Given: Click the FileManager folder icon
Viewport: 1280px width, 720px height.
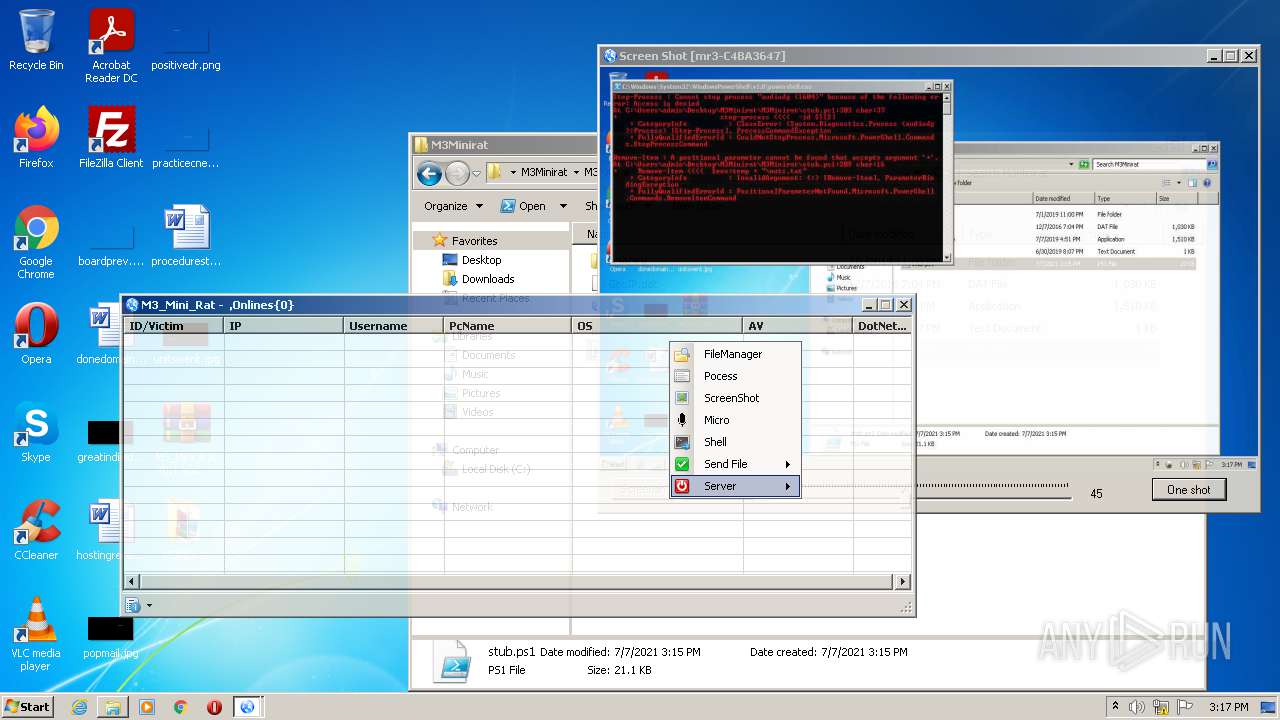Looking at the screenshot, I should click(x=682, y=354).
